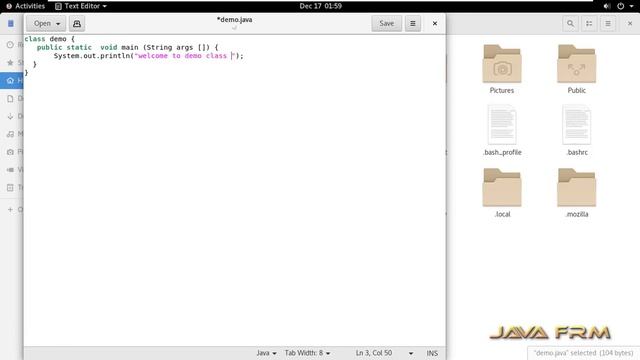Screen dimensions: 640x360
Task: Open the Text Editor application menu in top bar
Action: tap(81, 6)
